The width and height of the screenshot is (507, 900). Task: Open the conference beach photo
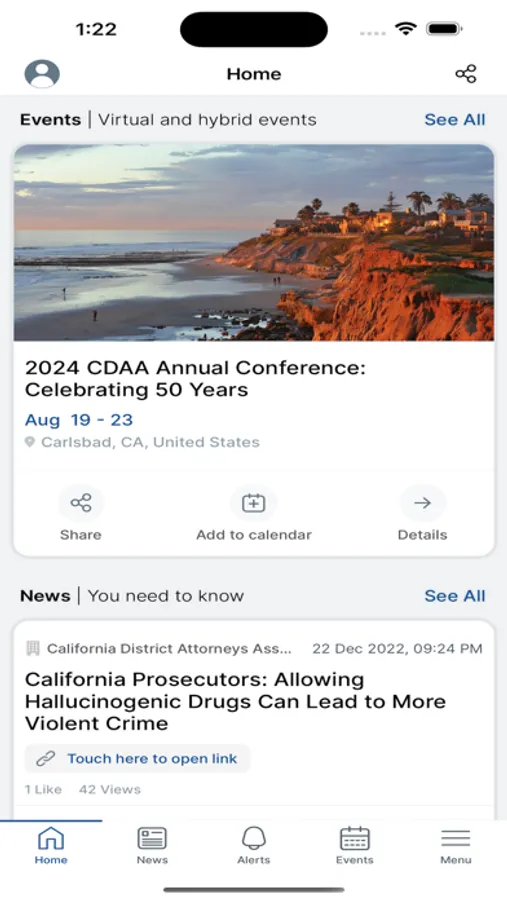click(x=254, y=242)
